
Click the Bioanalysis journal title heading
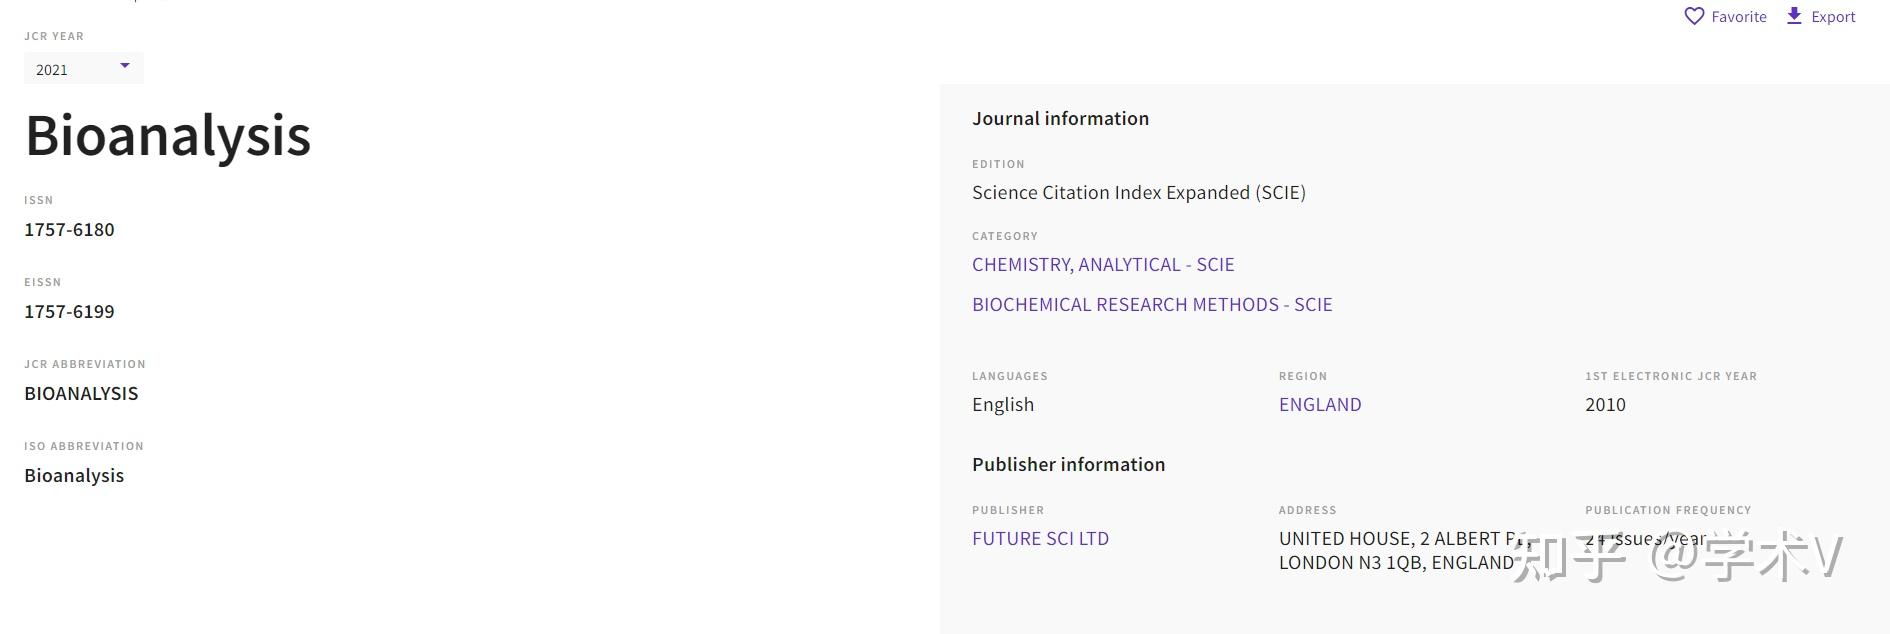(168, 135)
